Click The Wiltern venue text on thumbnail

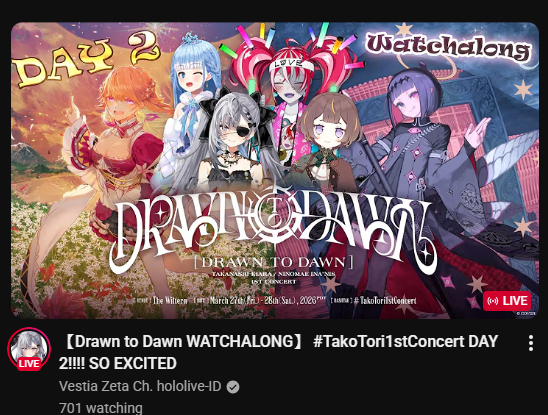coord(170,301)
